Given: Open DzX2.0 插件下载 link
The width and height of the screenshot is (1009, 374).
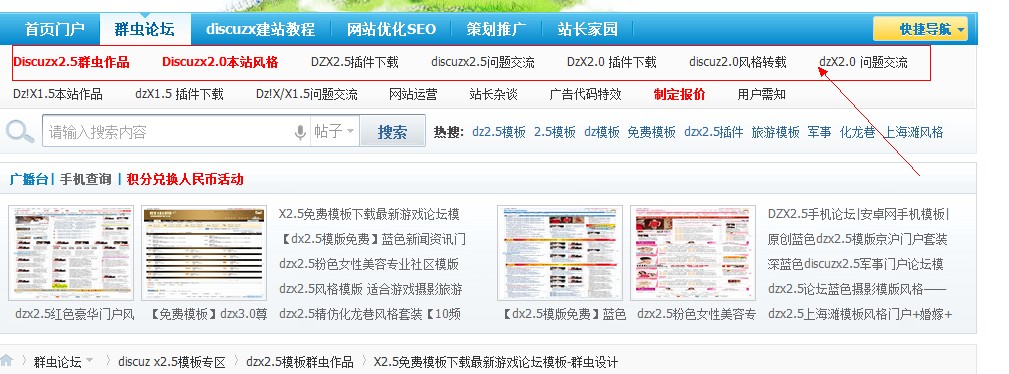Looking at the screenshot, I should pyautogui.click(x=611, y=62).
